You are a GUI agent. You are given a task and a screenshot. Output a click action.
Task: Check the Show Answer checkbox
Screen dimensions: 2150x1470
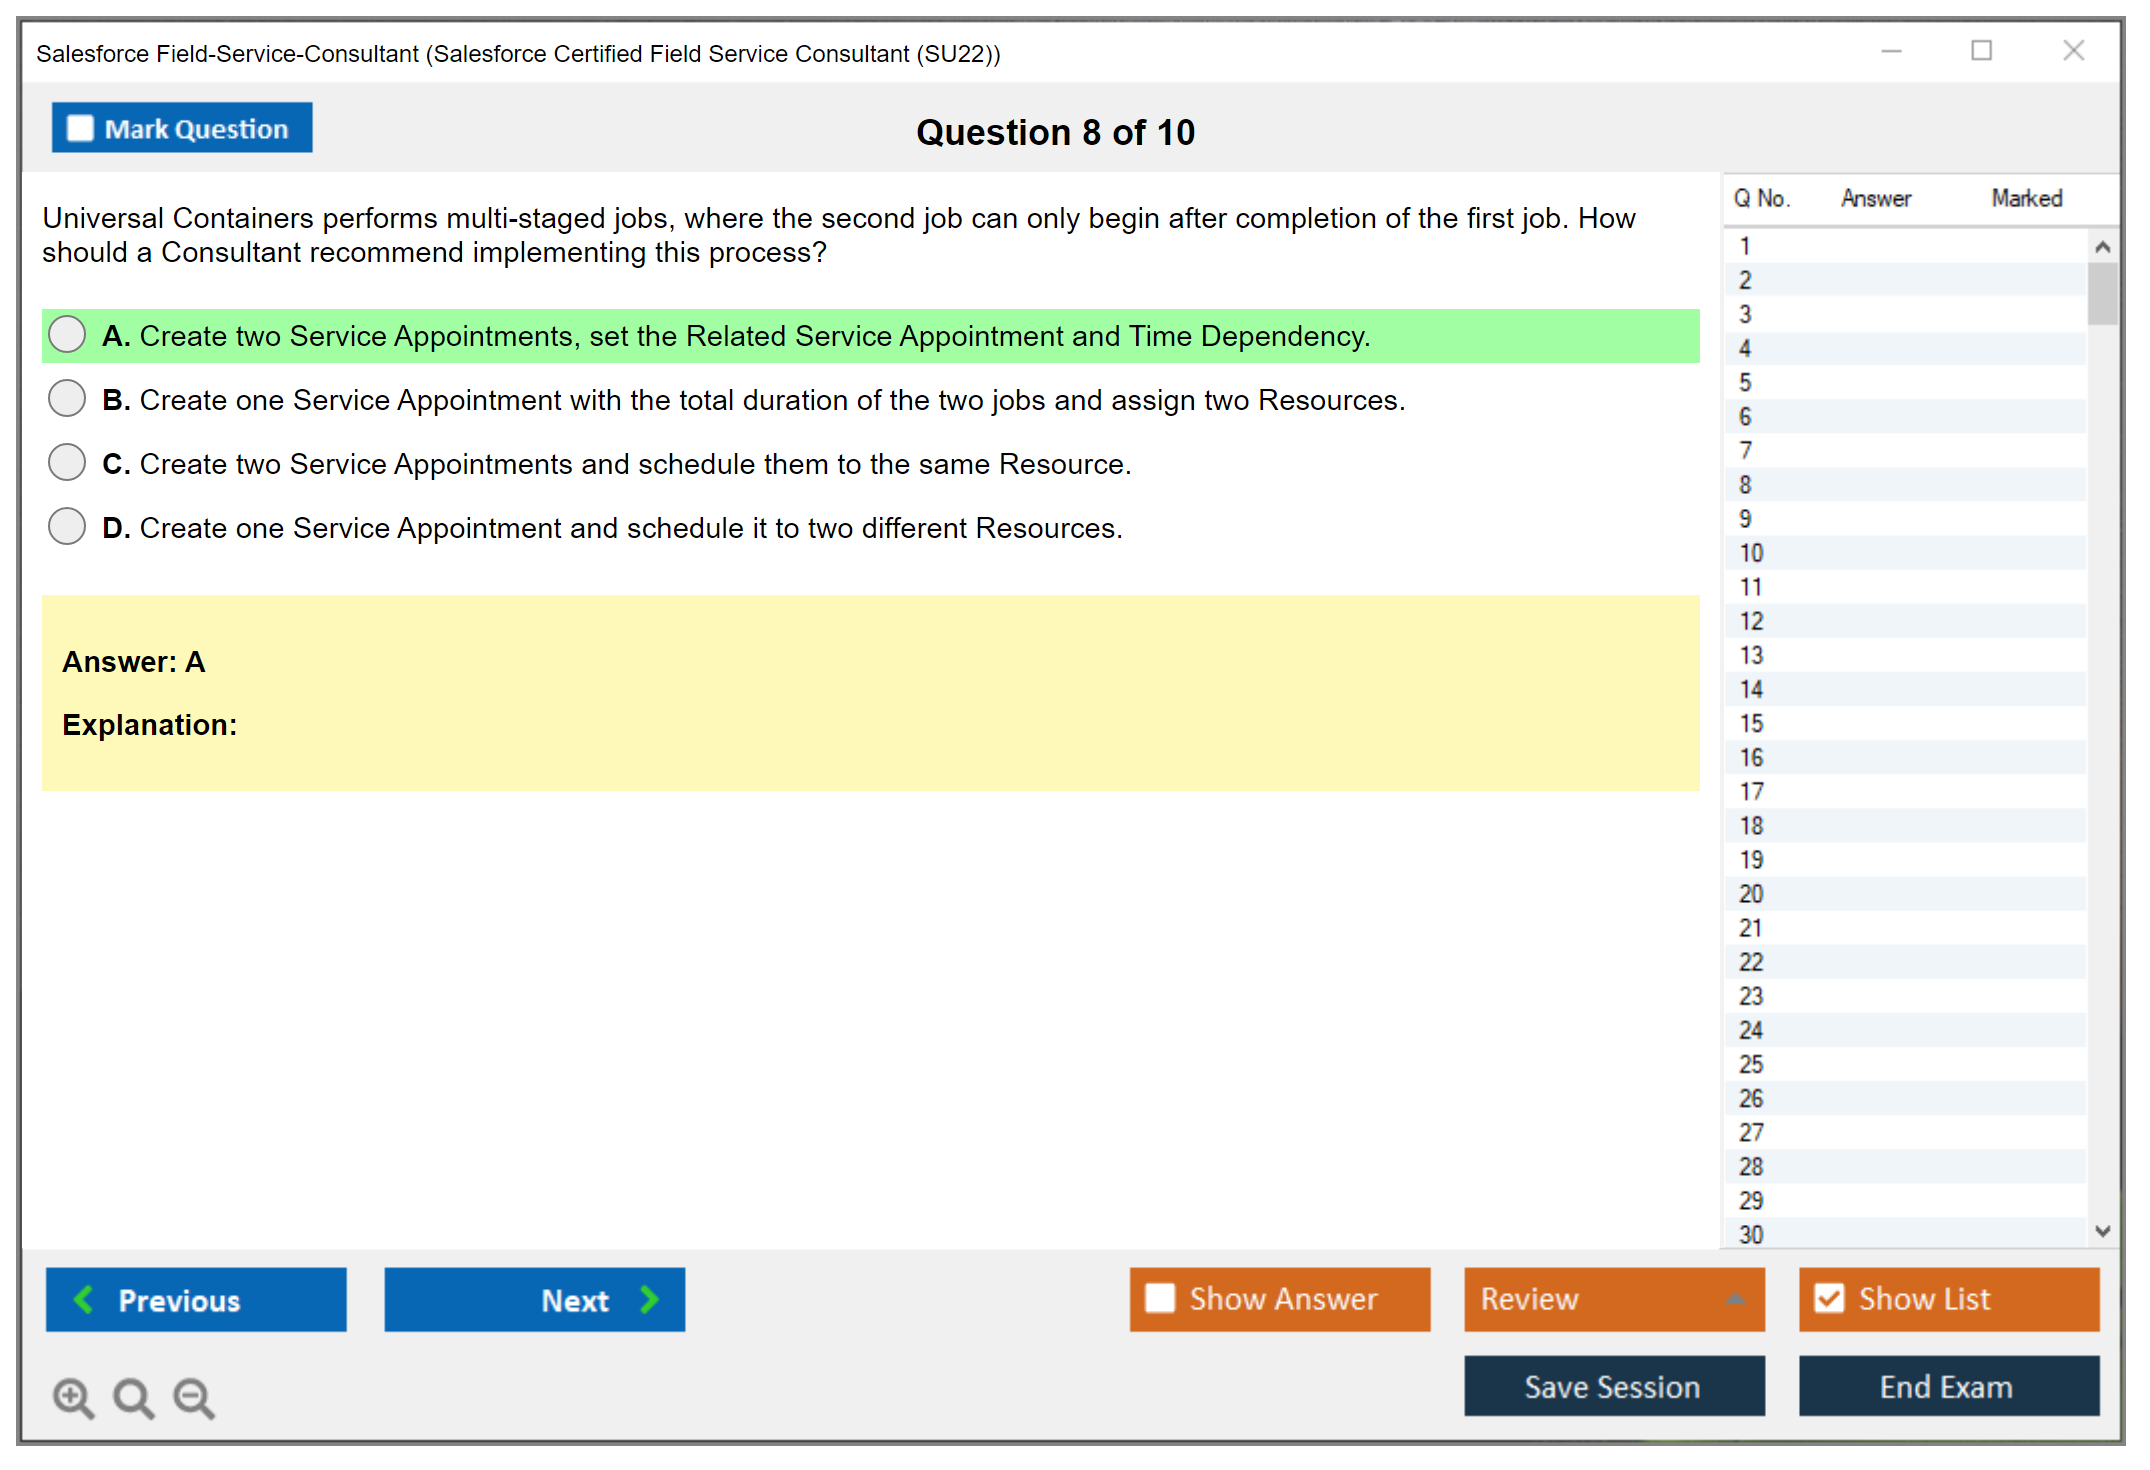(x=1160, y=1298)
